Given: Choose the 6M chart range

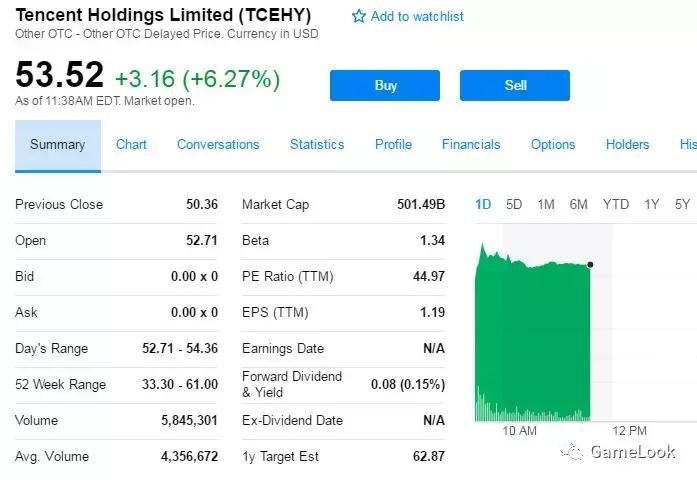Looking at the screenshot, I should click(x=579, y=205).
